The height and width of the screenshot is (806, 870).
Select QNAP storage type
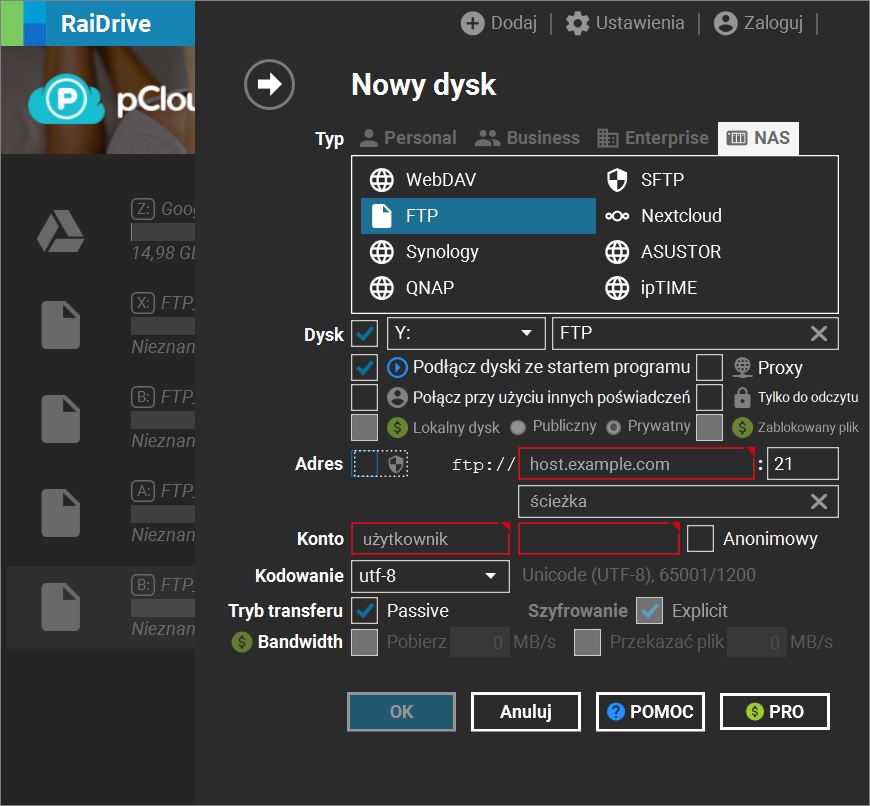click(478, 288)
